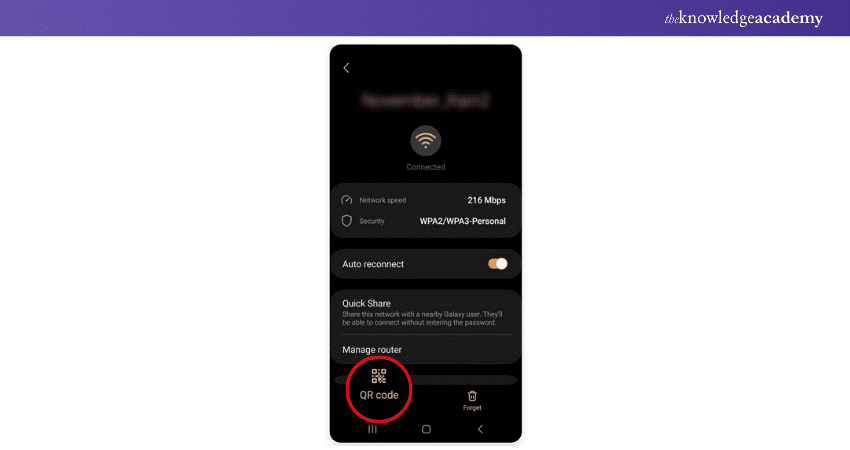The height and width of the screenshot is (450, 850).
Task: Open the QR code sharing option
Action: [x=379, y=385]
